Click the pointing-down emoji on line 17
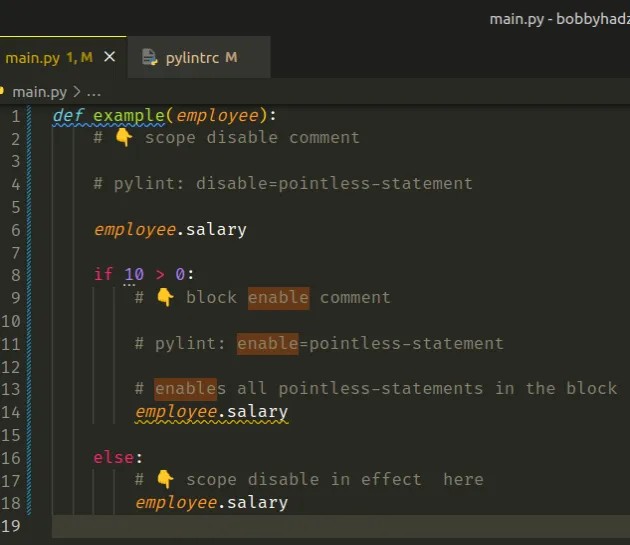Viewport: 630px width, 545px height. 165,479
